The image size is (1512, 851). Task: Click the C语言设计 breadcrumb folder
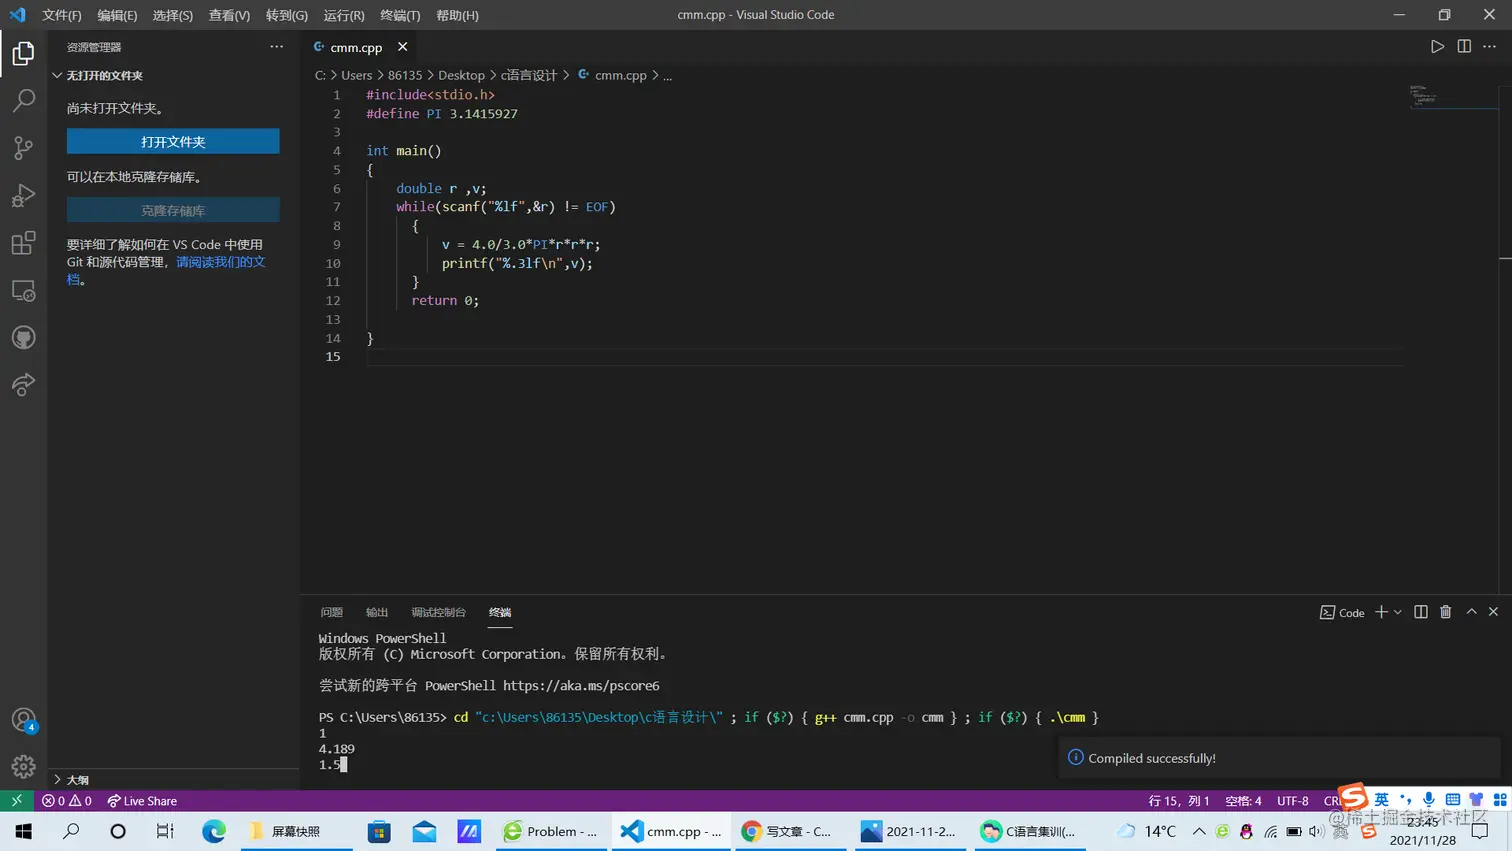pos(529,76)
